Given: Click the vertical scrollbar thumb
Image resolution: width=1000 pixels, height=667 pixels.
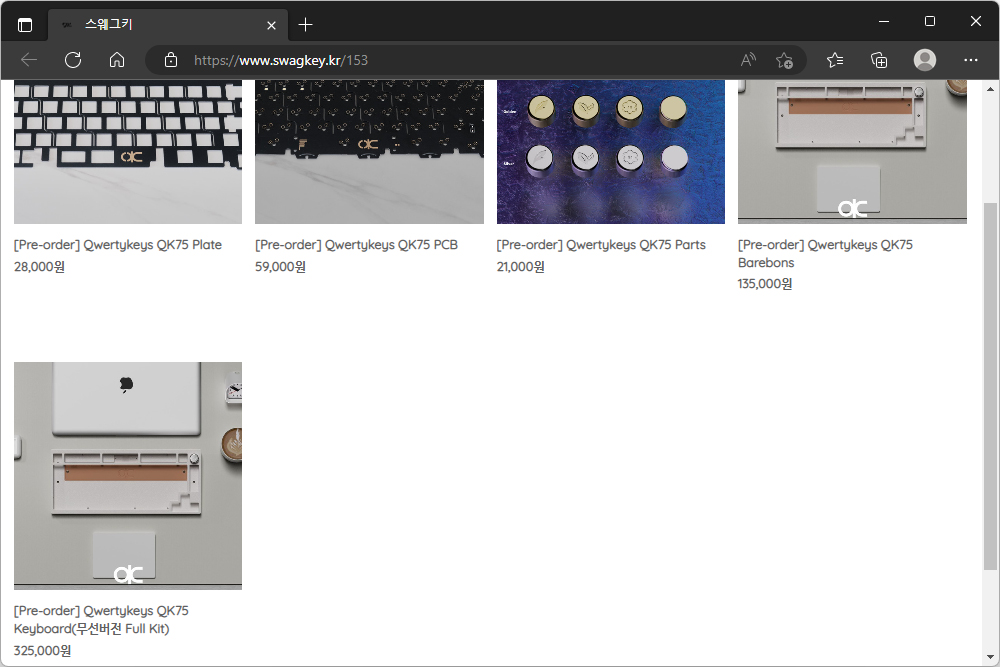Looking at the screenshot, I should tap(990, 386).
